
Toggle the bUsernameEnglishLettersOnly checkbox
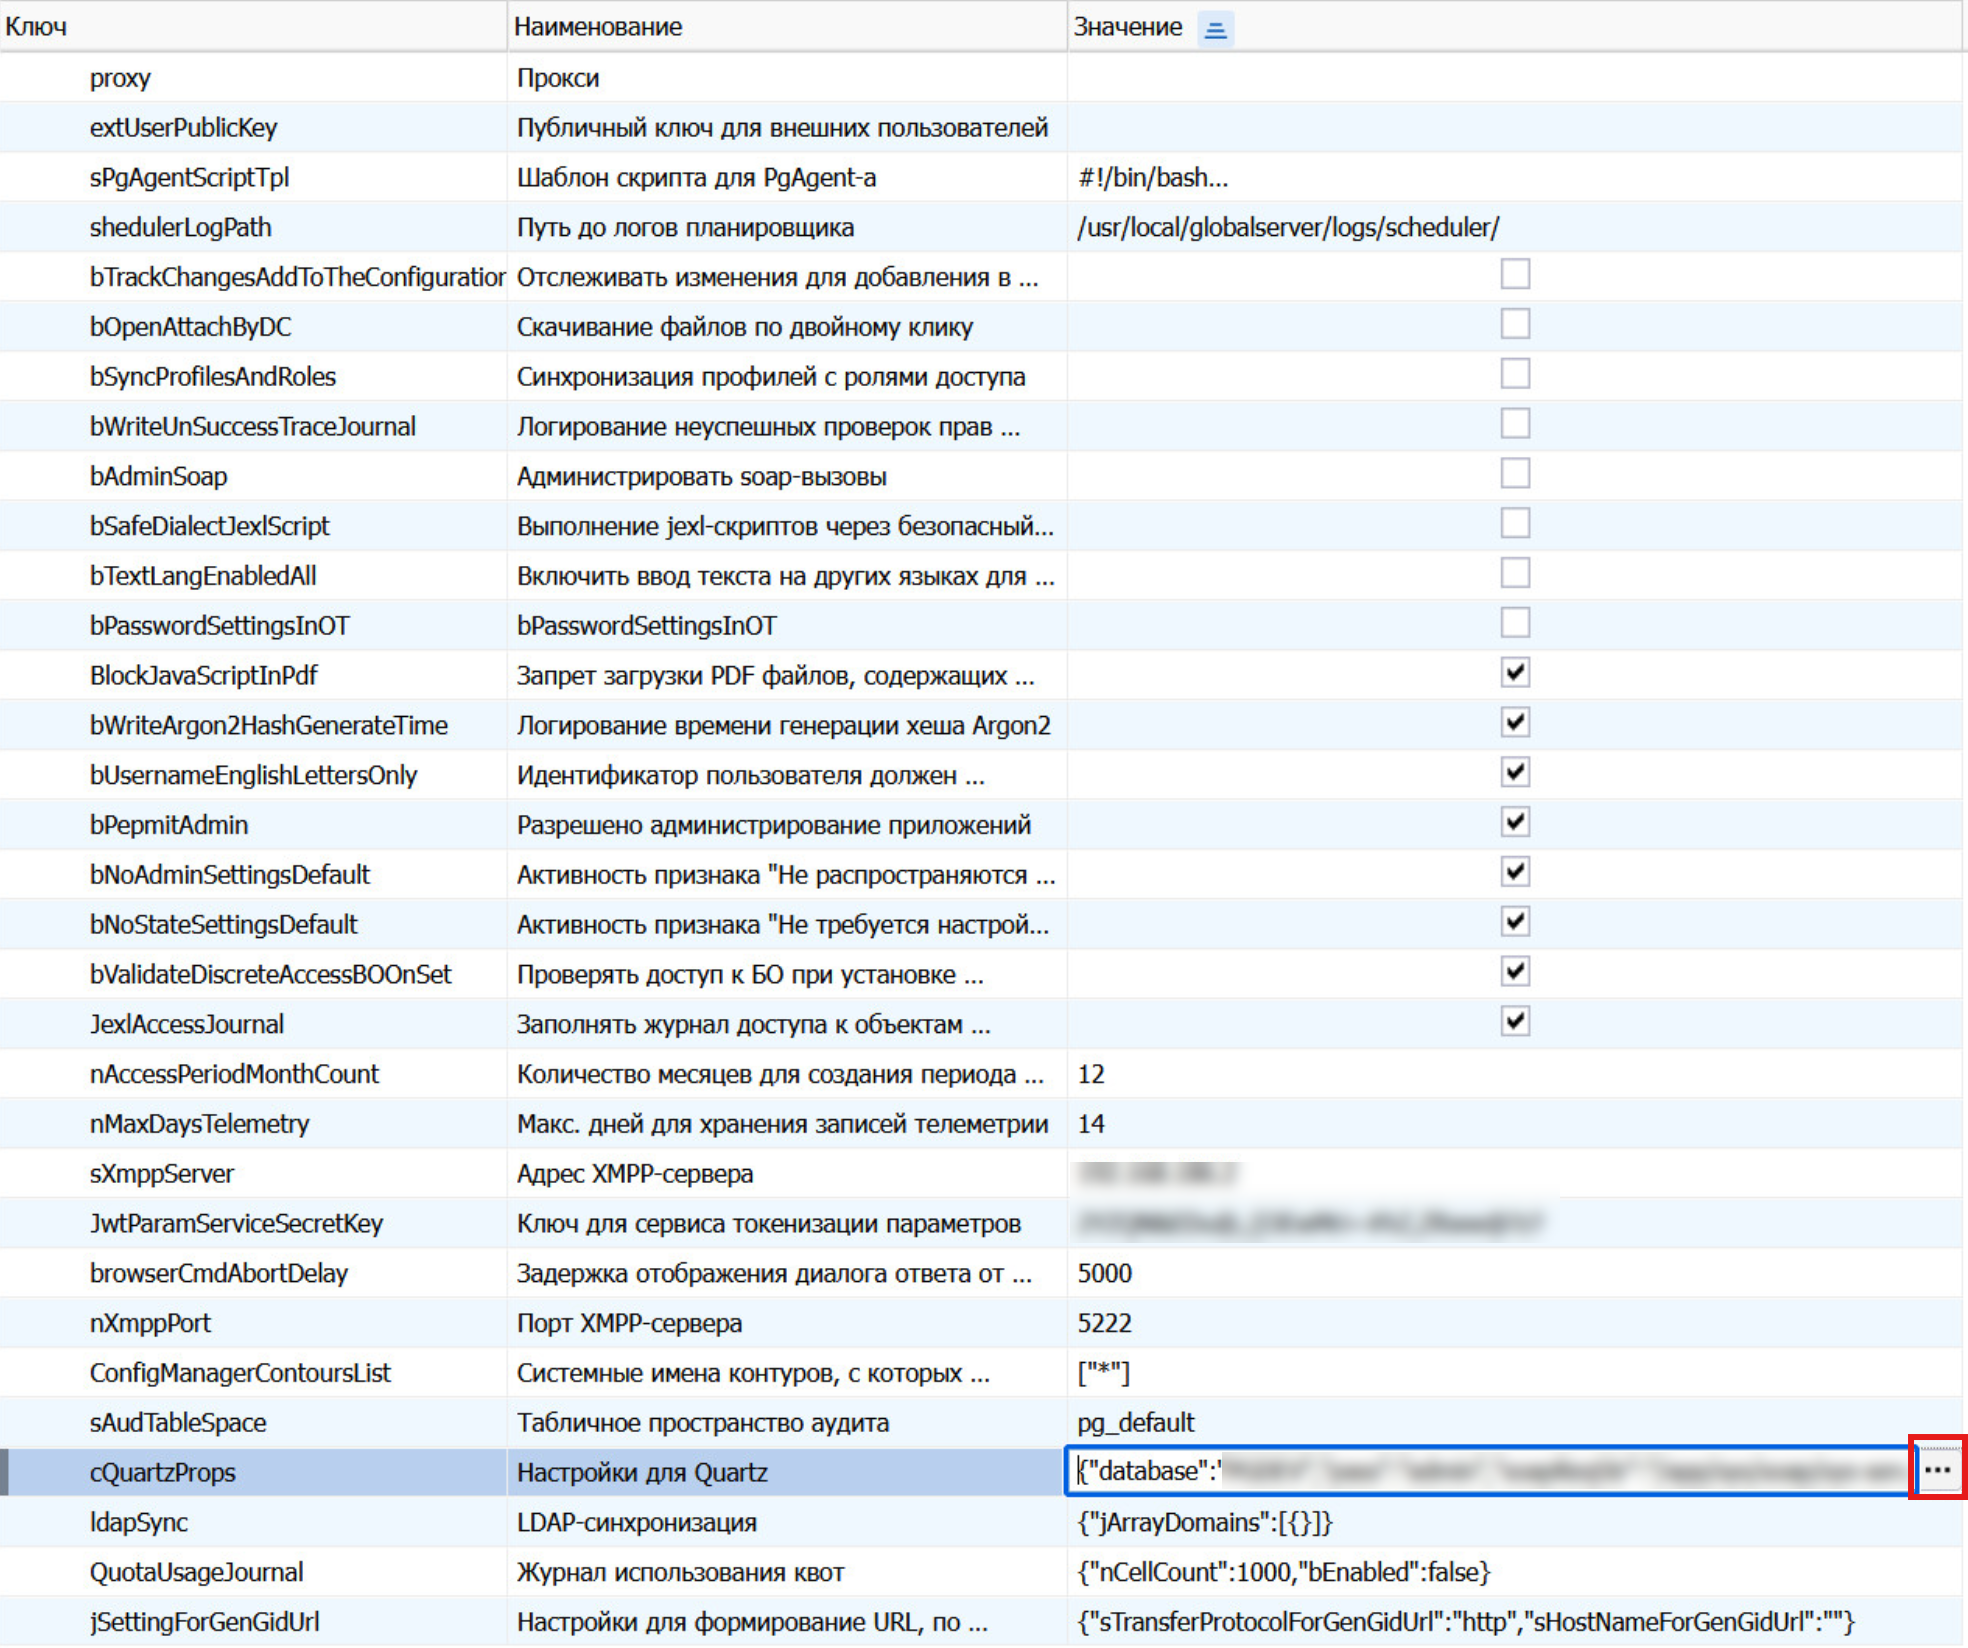1514,772
